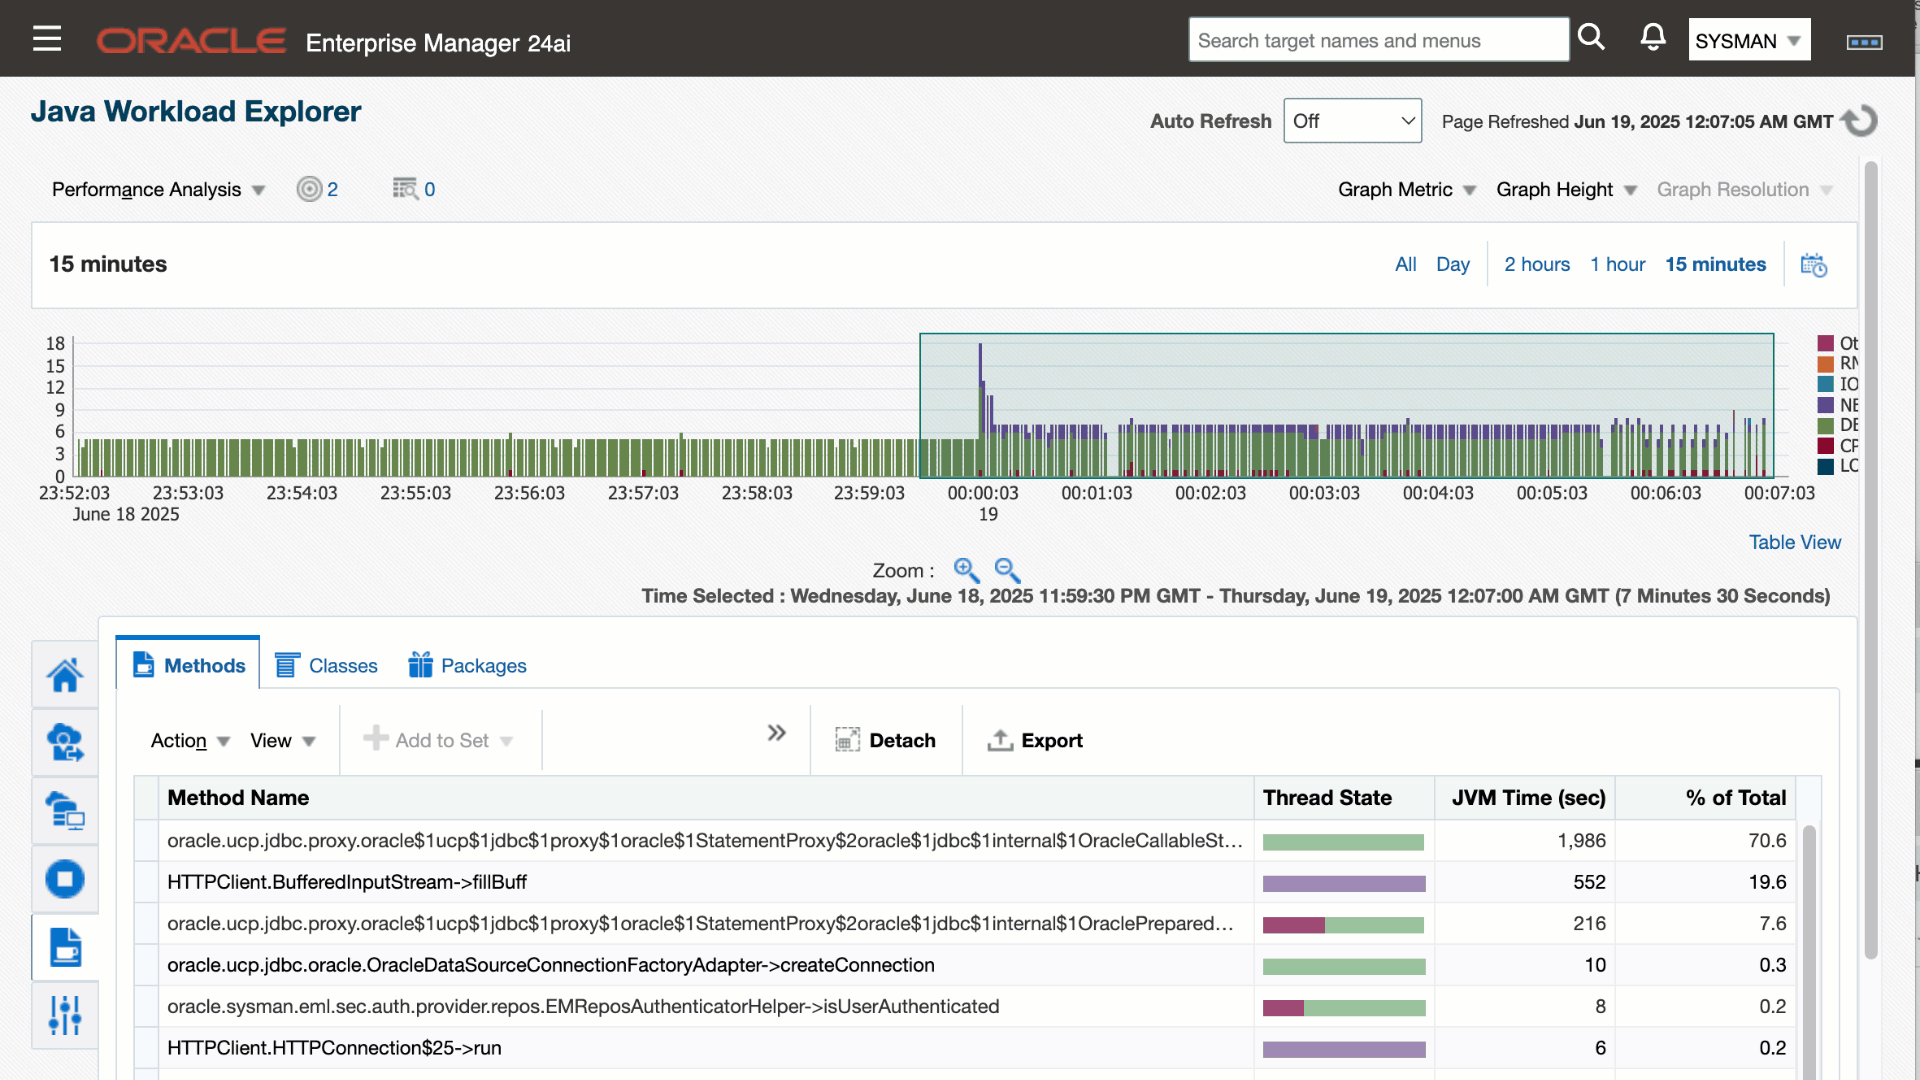Click the search magnifier icon
Screen dimensions: 1920x1080
(1591, 38)
